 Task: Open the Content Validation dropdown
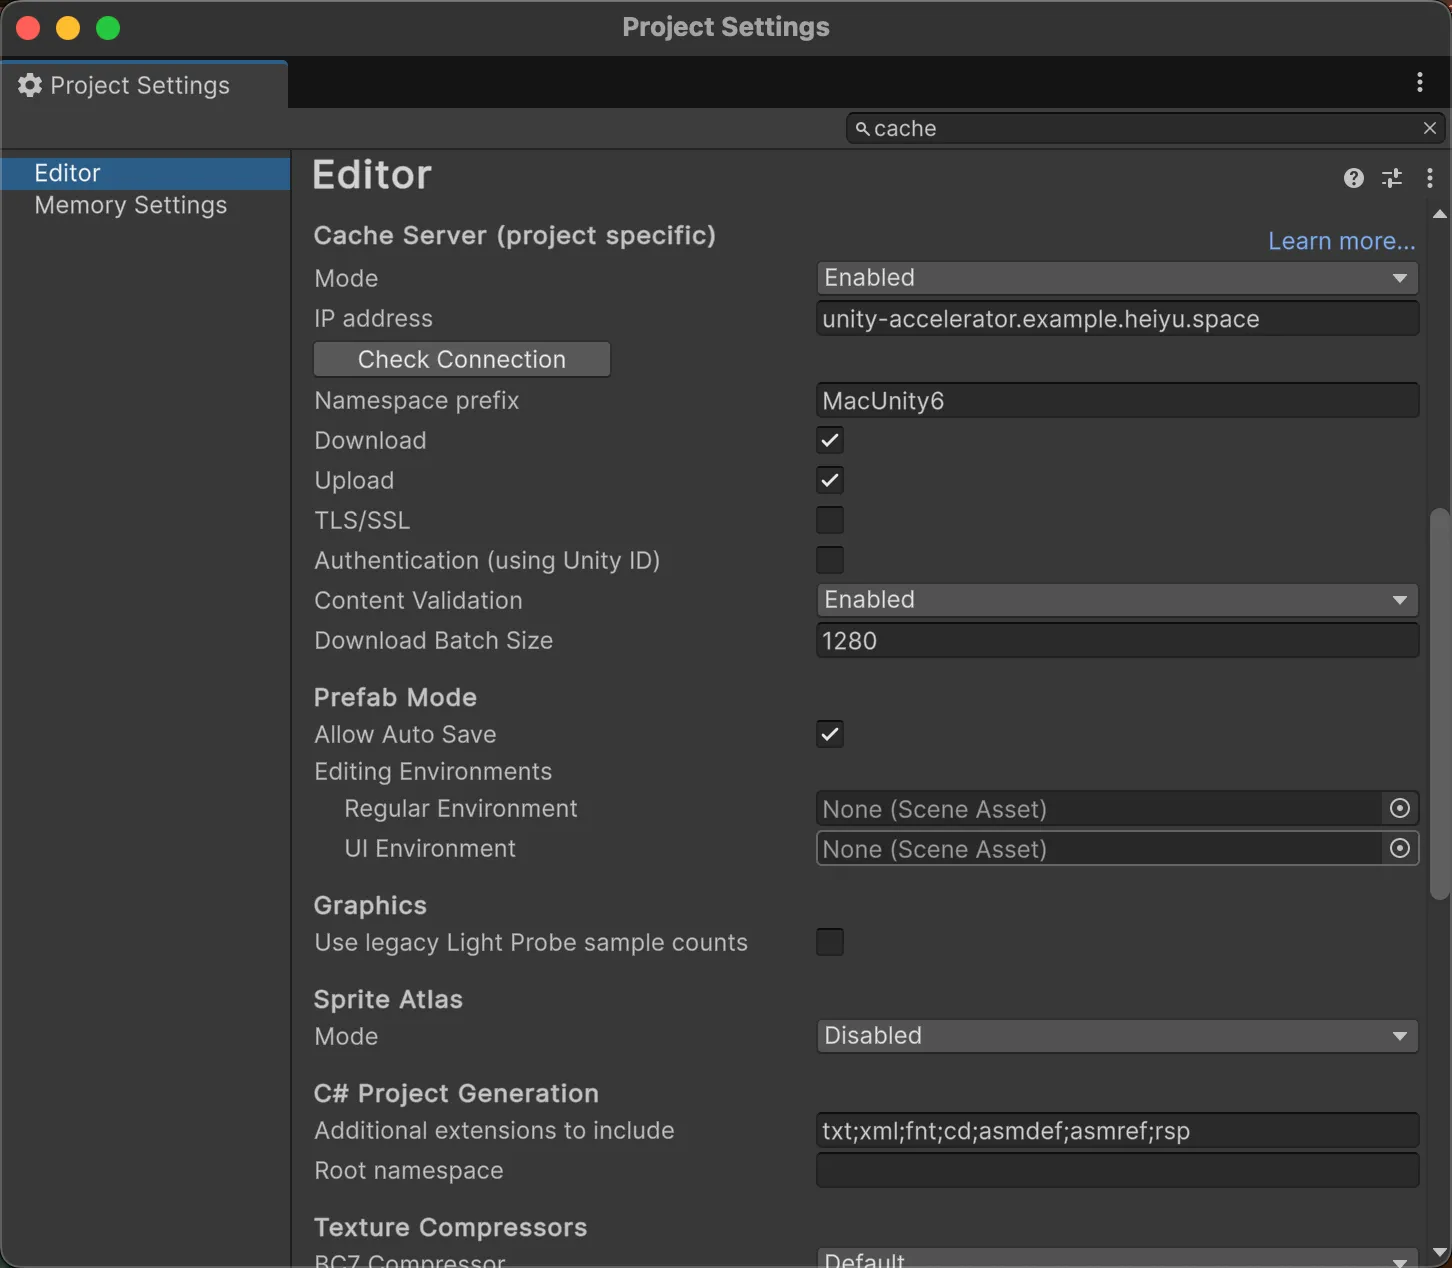(1117, 600)
